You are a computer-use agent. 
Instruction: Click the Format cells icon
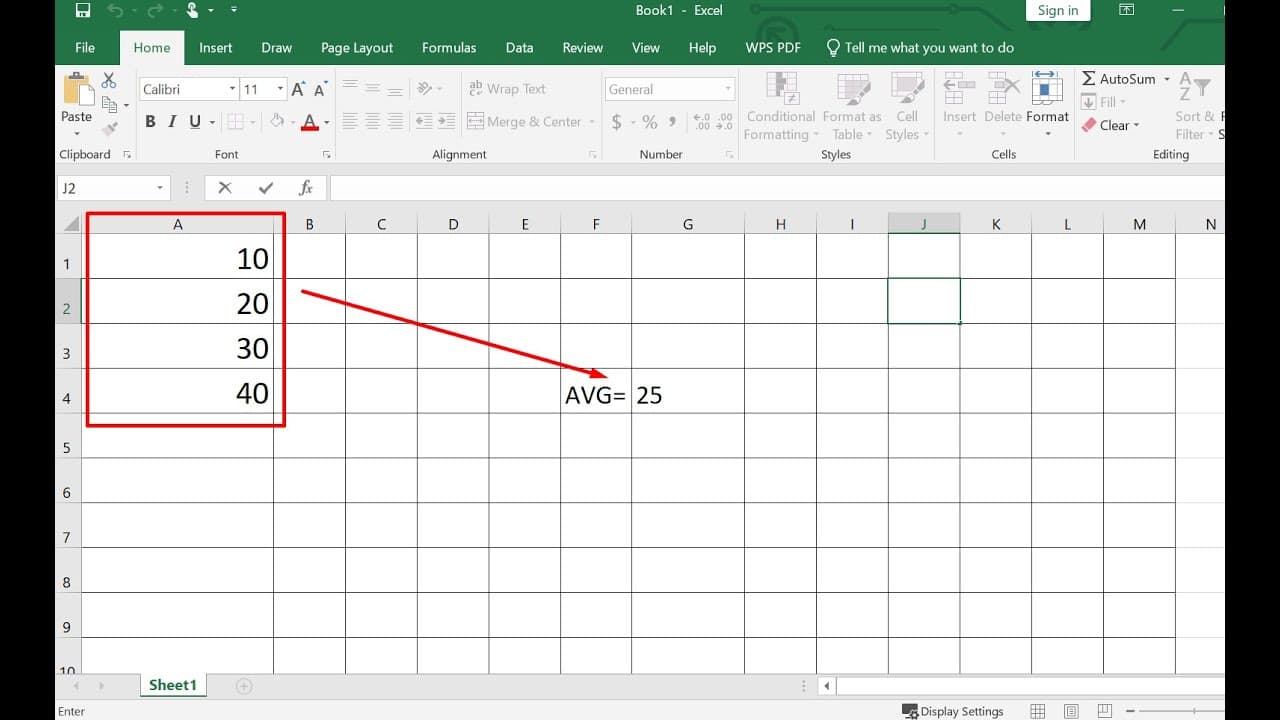tap(1047, 89)
